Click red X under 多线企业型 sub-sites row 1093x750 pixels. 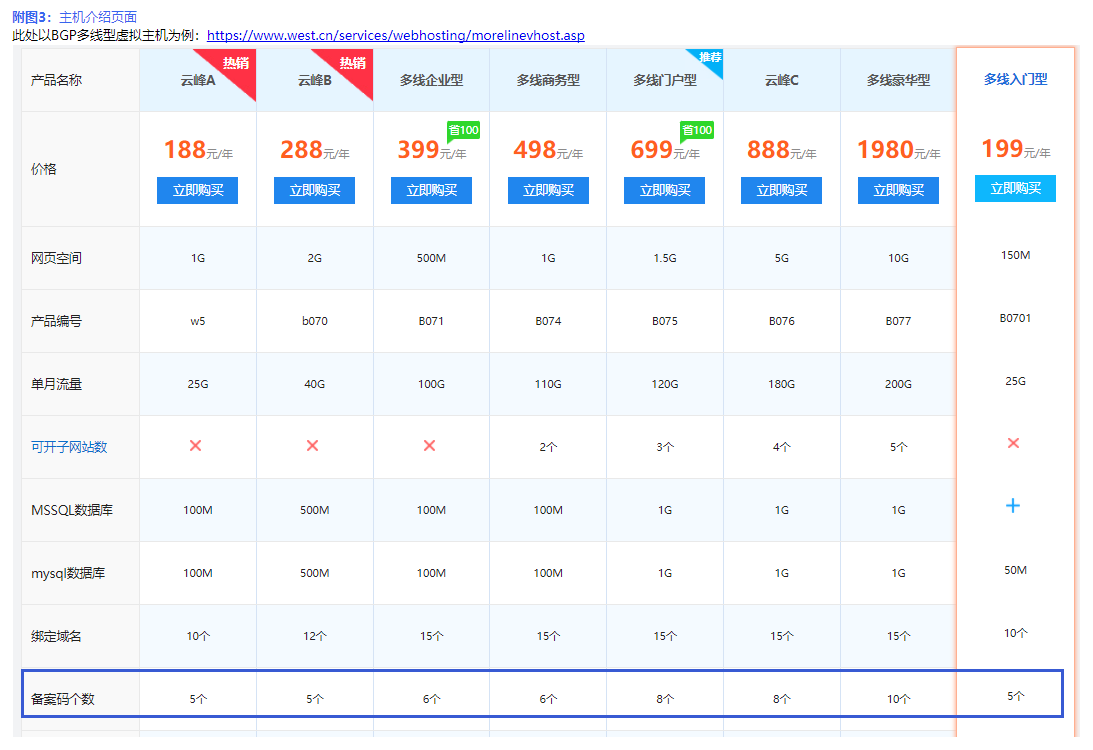click(430, 446)
